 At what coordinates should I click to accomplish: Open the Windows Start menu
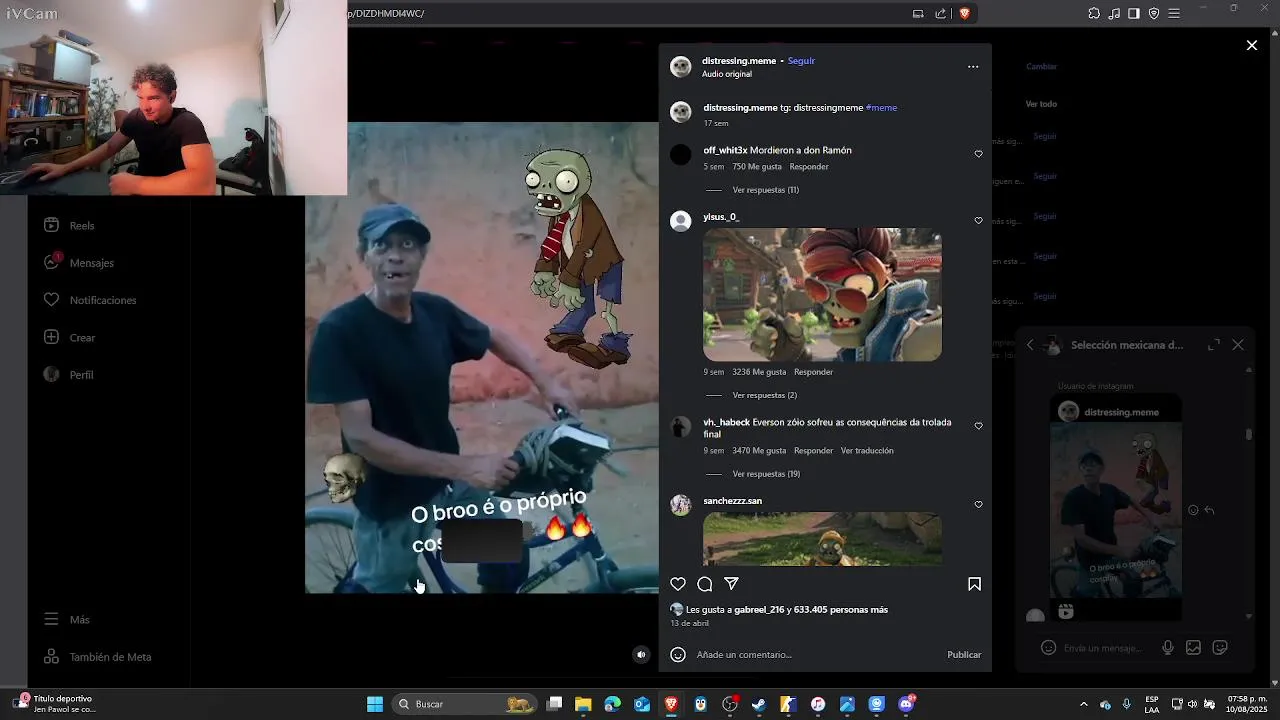[375, 704]
